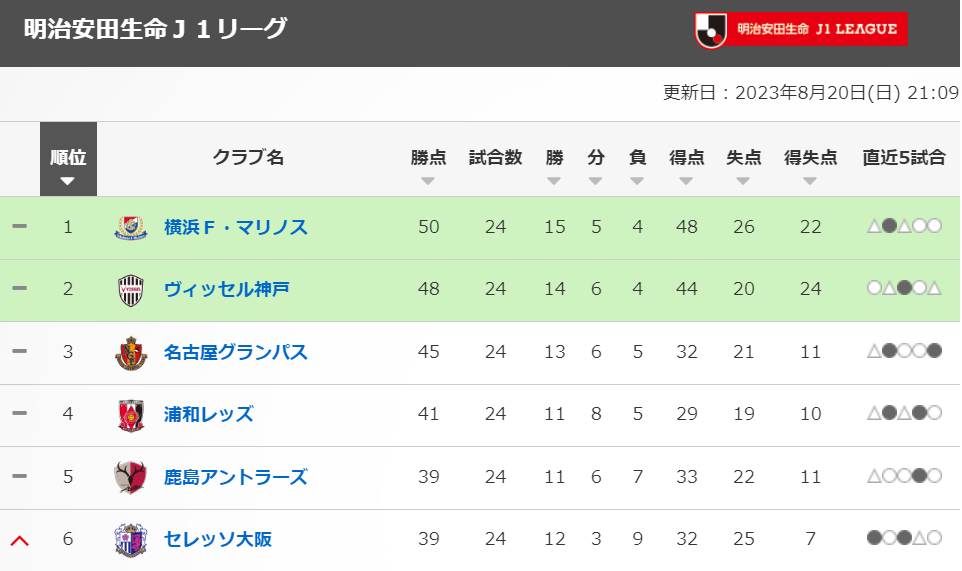The width and height of the screenshot is (962, 571).
Task: Click the Nagoya Grampus club crest
Action: point(131,353)
